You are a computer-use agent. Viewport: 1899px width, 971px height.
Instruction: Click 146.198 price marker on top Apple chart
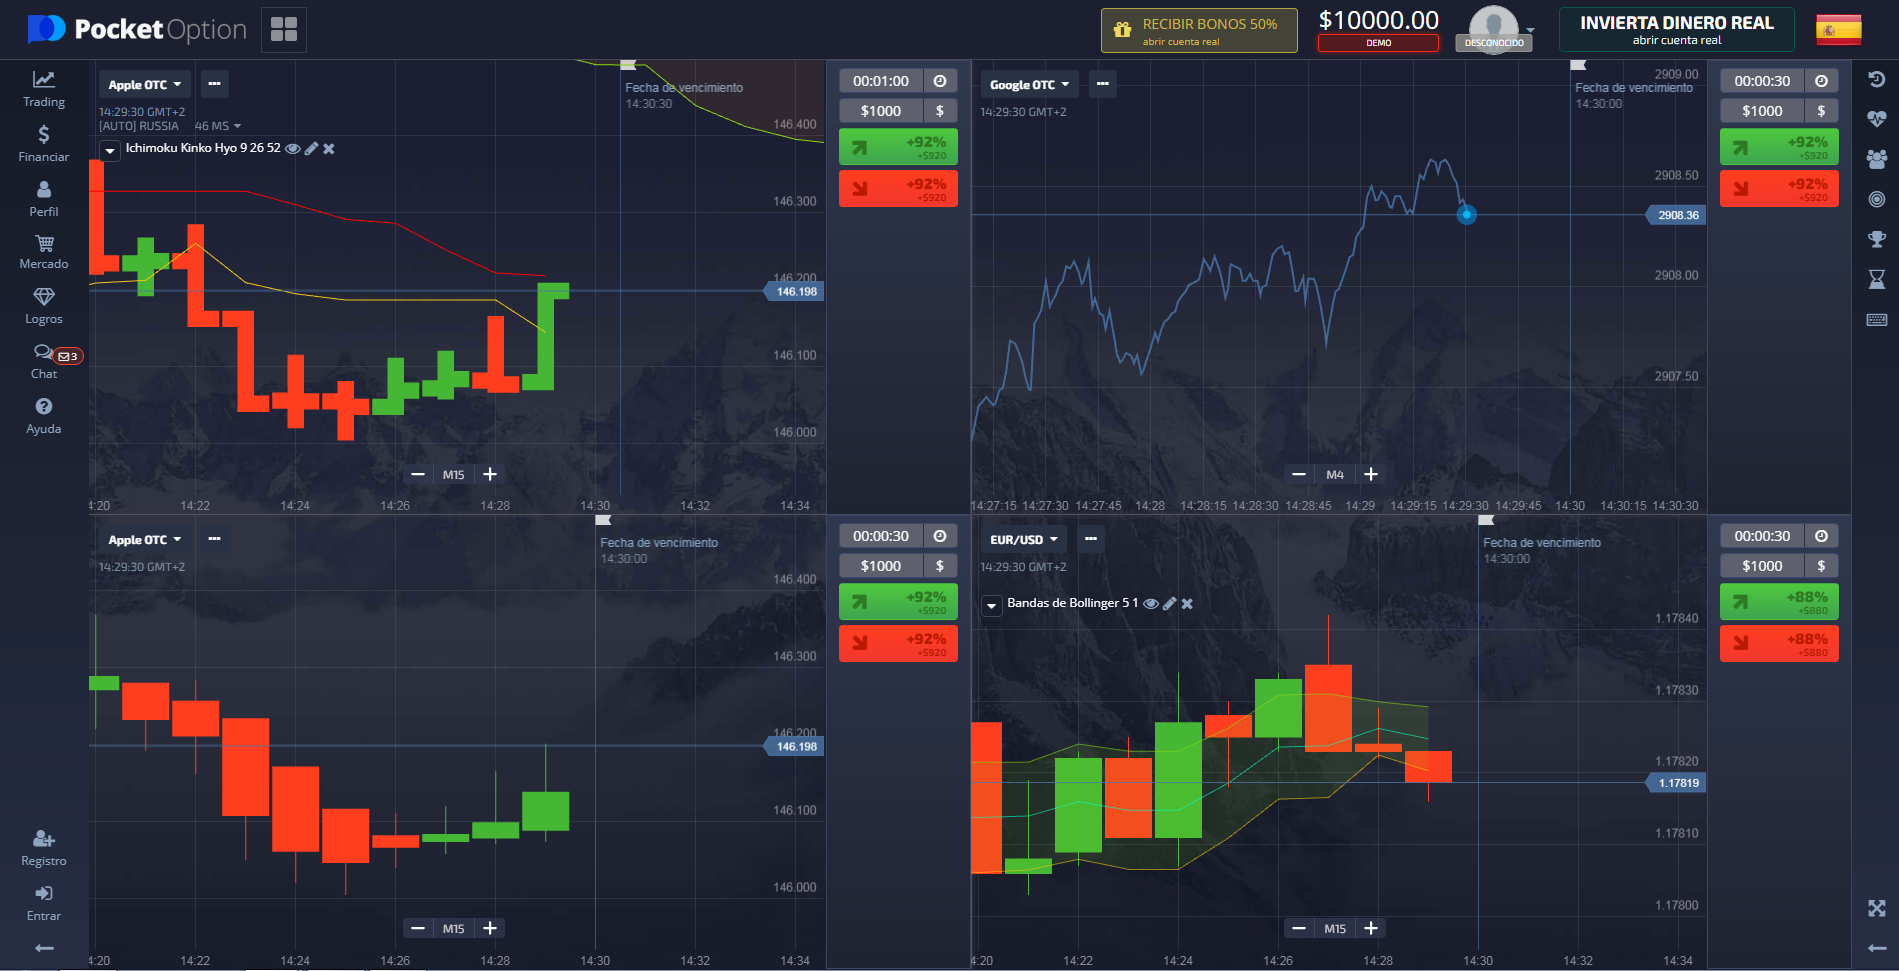point(795,292)
